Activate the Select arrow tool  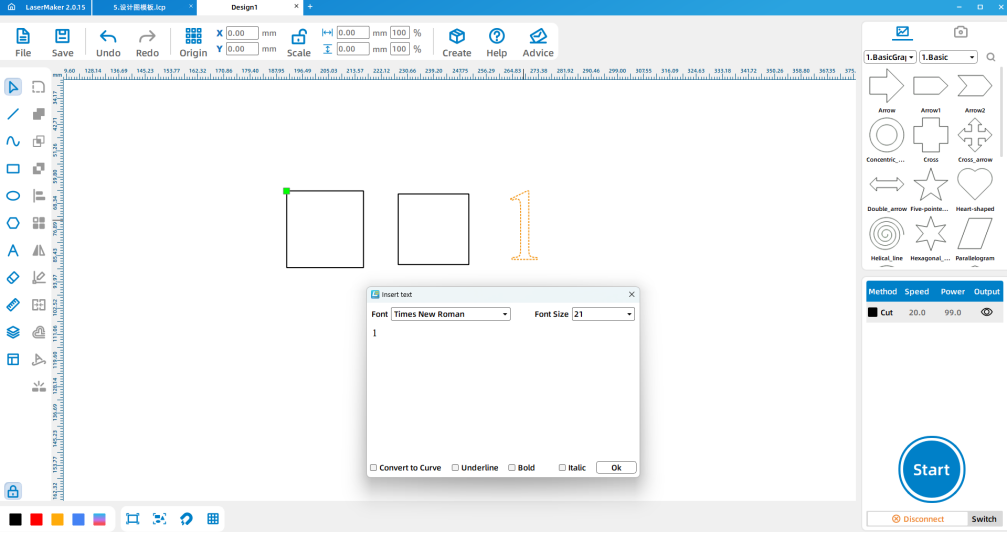click(13, 87)
